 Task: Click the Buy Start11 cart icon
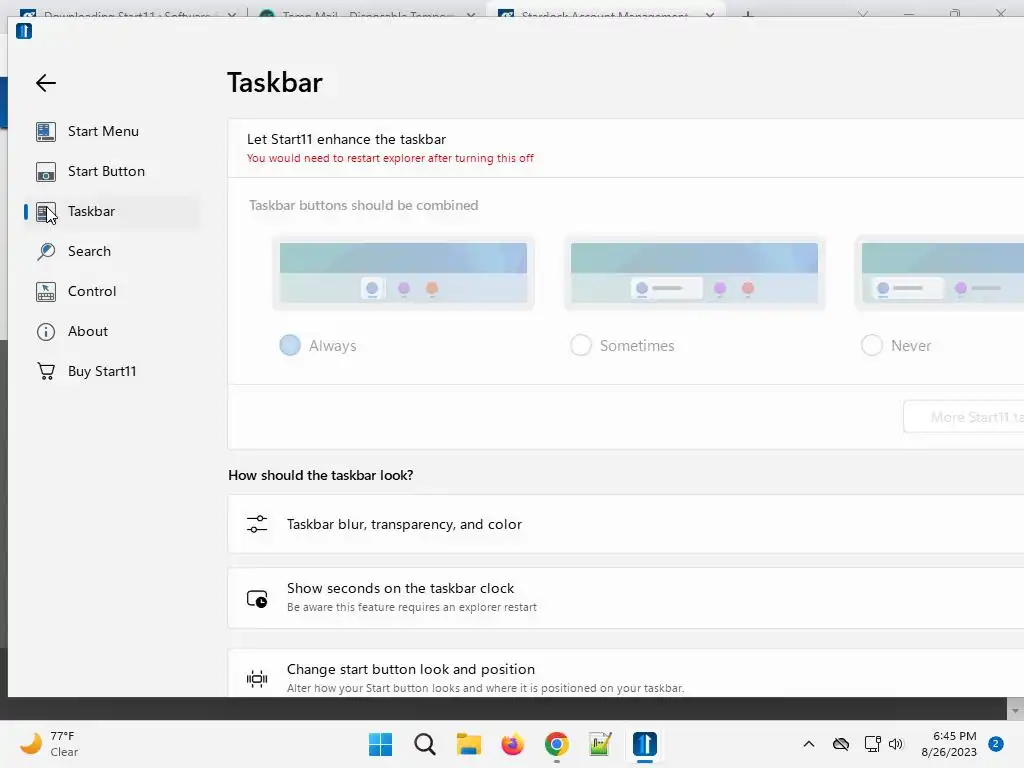tap(46, 372)
